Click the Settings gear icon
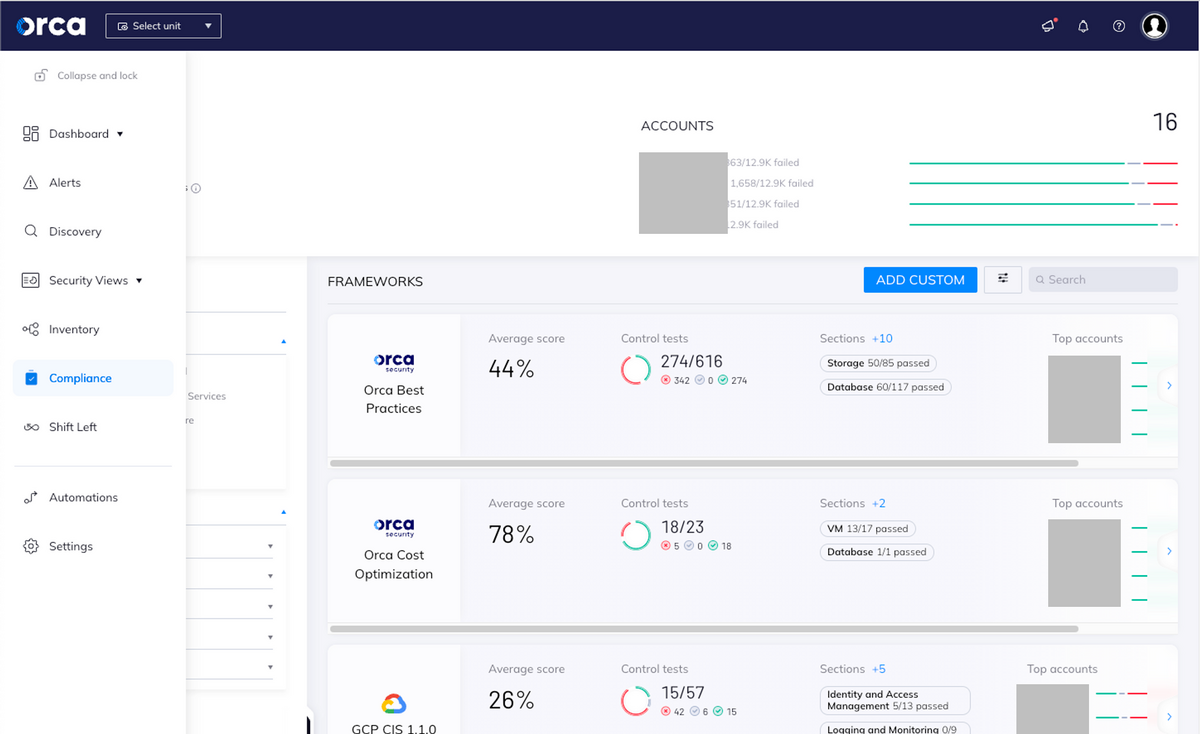1200x734 pixels. click(x=31, y=547)
